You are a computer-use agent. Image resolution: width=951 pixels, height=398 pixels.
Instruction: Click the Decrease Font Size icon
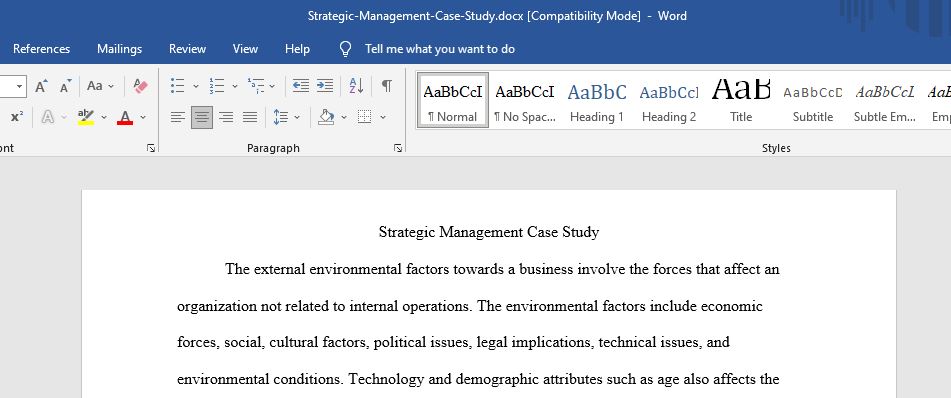[x=66, y=86]
